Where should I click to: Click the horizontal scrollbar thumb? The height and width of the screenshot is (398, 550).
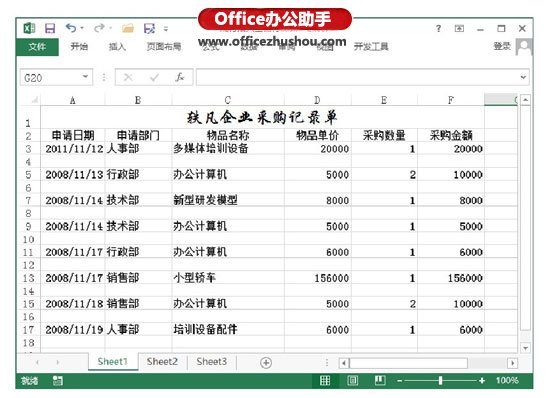408,363
